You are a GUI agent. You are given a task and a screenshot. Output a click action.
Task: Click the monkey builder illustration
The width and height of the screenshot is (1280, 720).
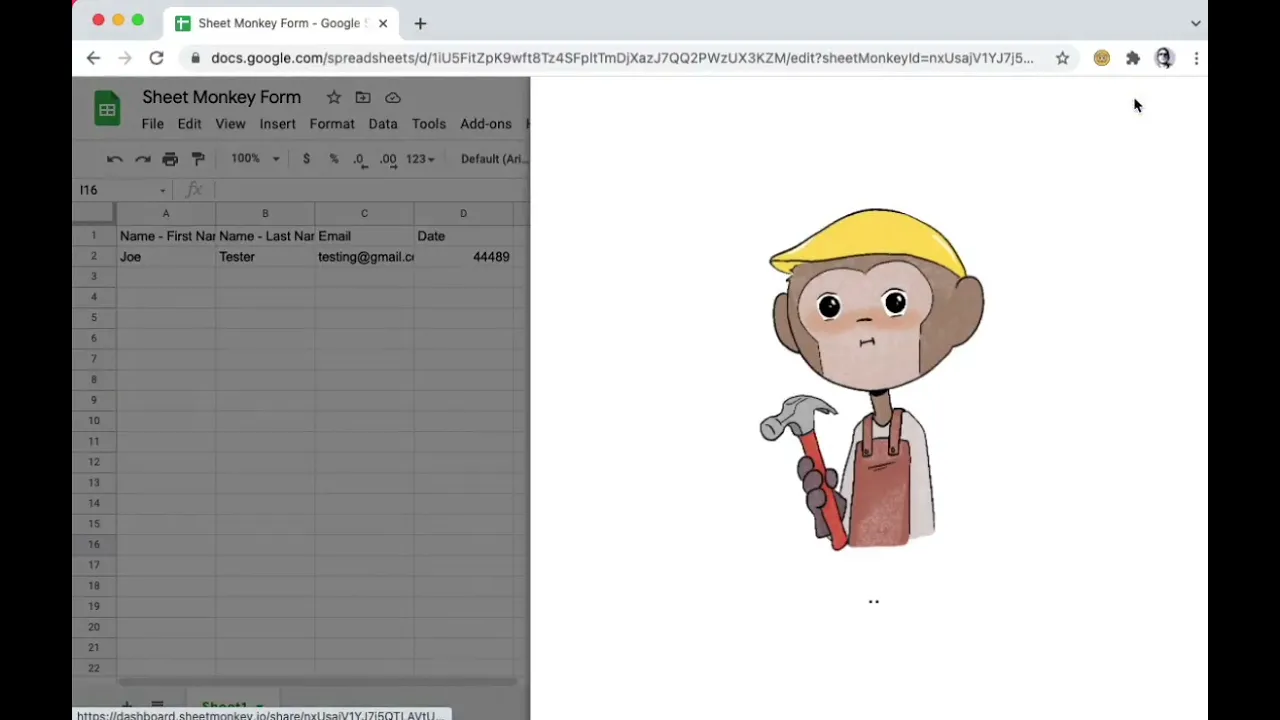point(872,379)
